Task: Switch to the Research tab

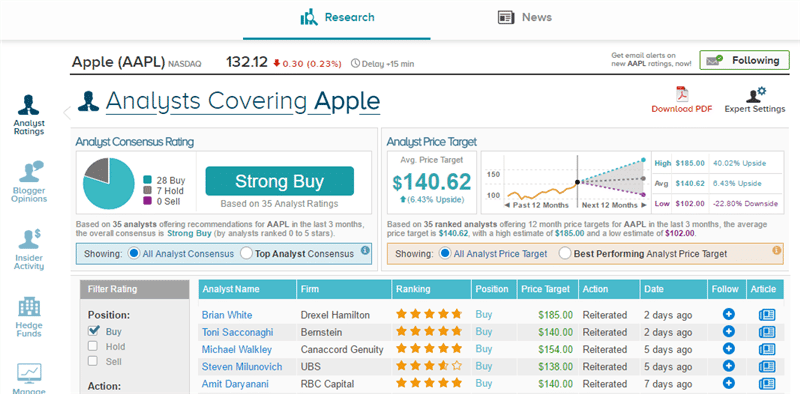Action: pos(337,18)
